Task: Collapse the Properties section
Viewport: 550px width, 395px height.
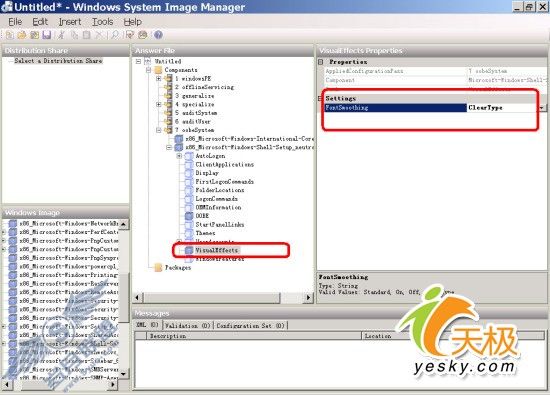Action: click(x=321, y=62)
